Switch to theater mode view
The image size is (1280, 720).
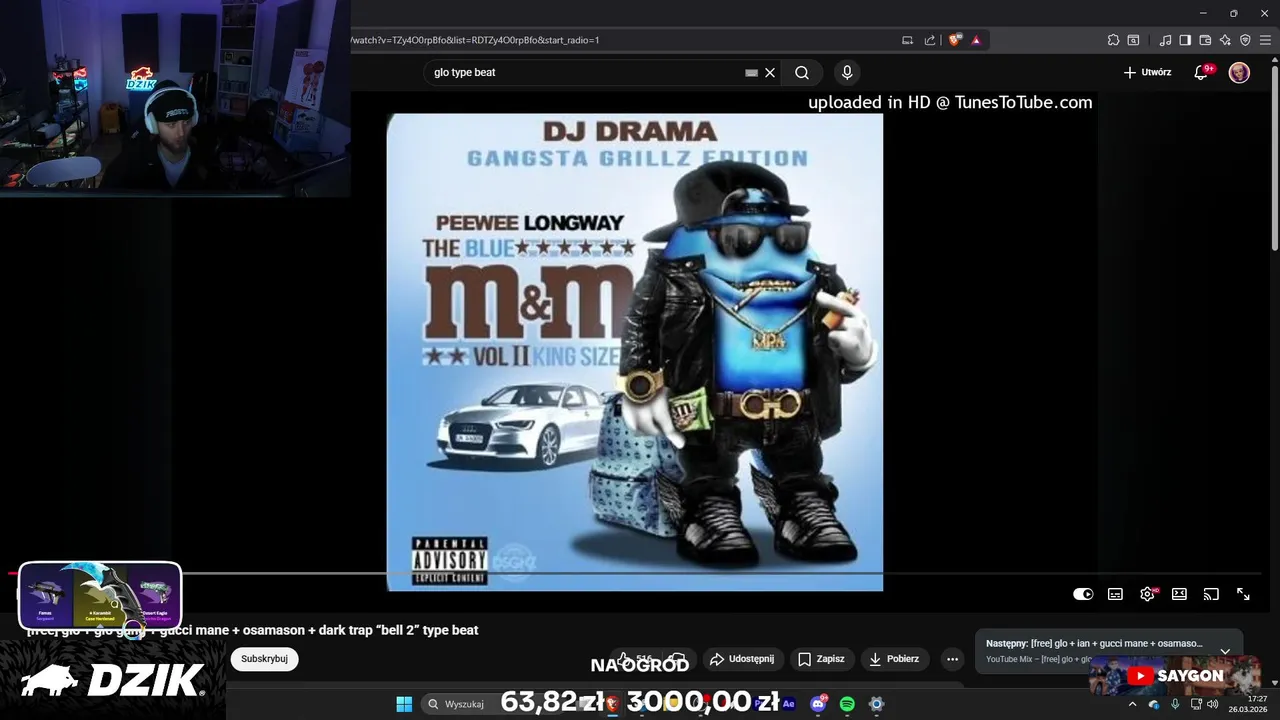click(x=1179, y=594)
